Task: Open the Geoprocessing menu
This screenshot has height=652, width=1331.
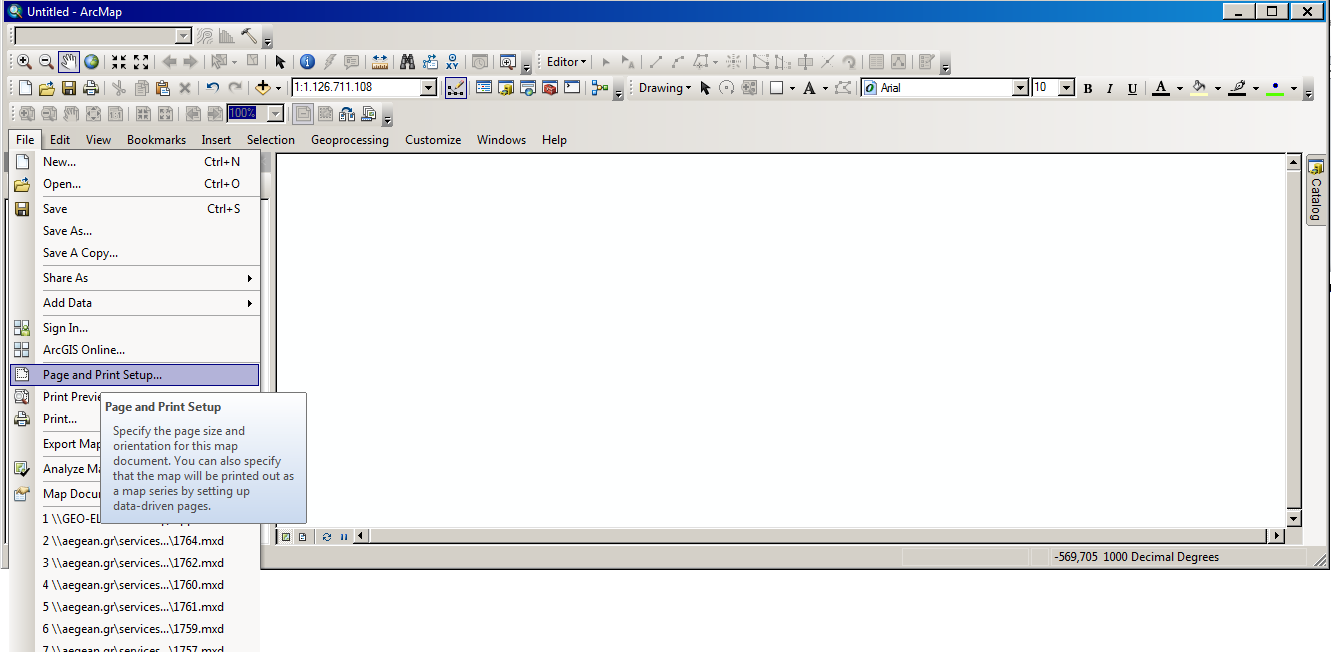Action: 350,140
